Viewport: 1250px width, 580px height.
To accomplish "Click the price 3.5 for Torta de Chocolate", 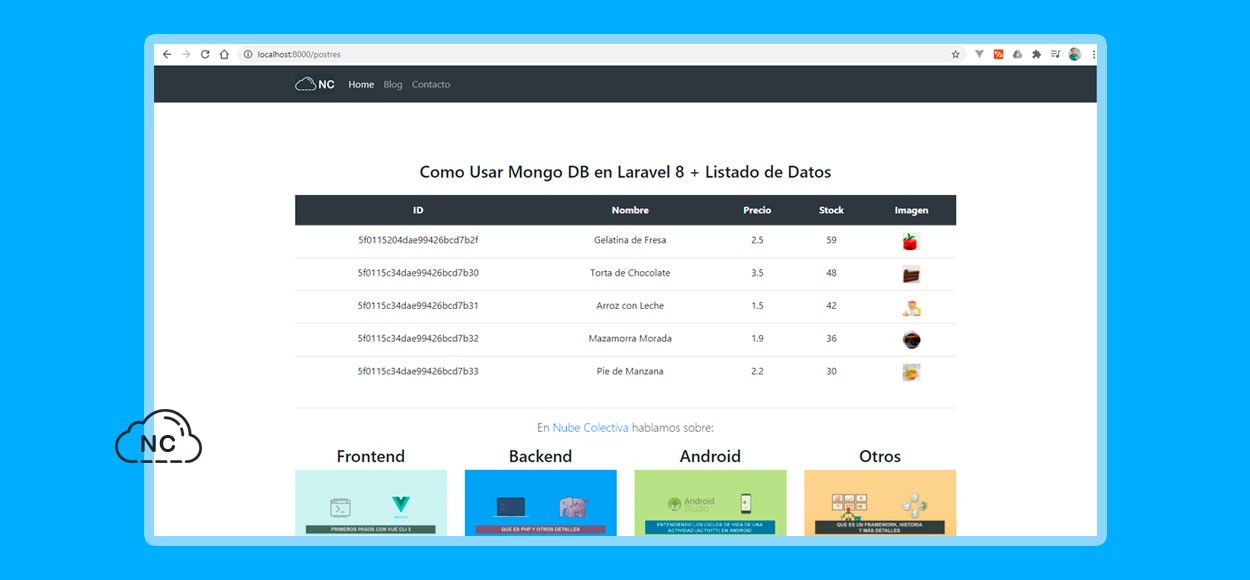I will pos(757,273).
